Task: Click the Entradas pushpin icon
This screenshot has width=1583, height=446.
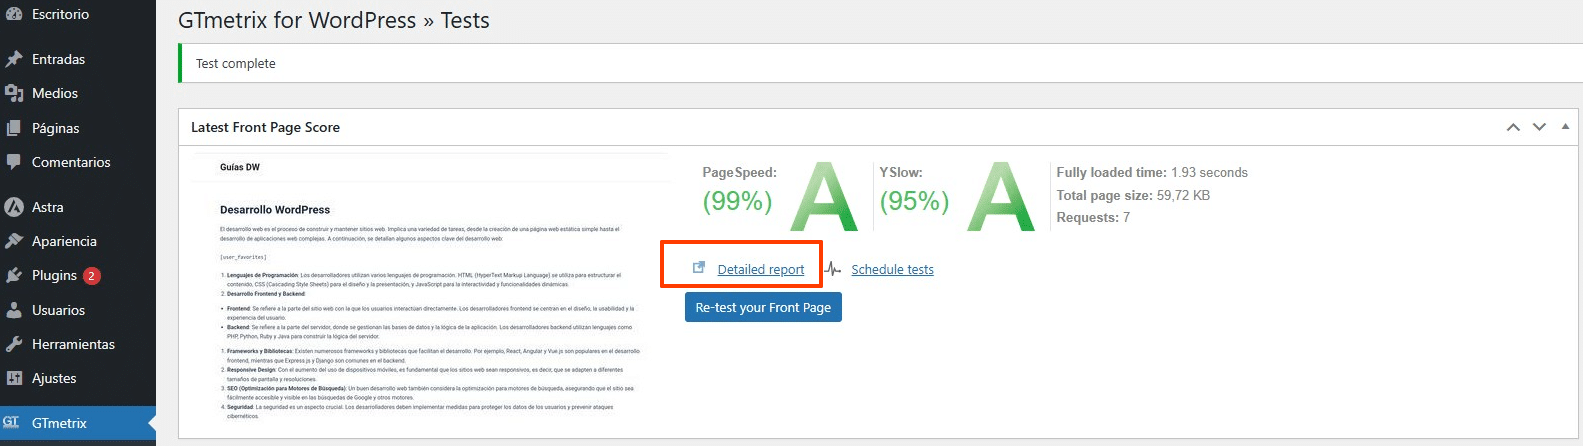Action: point(14,59)
